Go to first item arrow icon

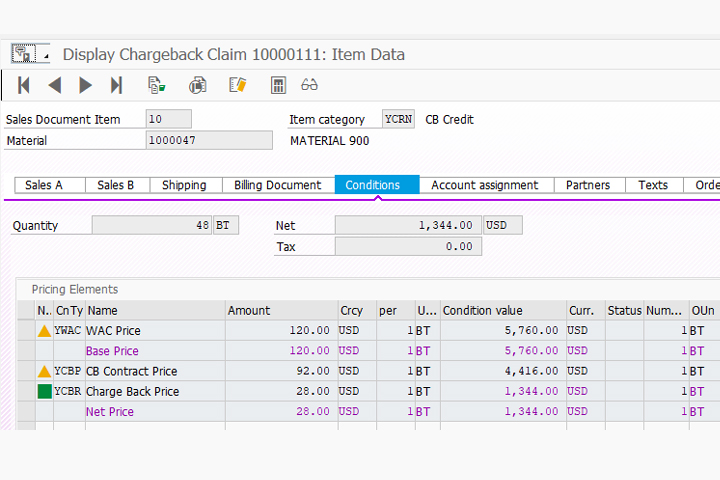point(24,85)
